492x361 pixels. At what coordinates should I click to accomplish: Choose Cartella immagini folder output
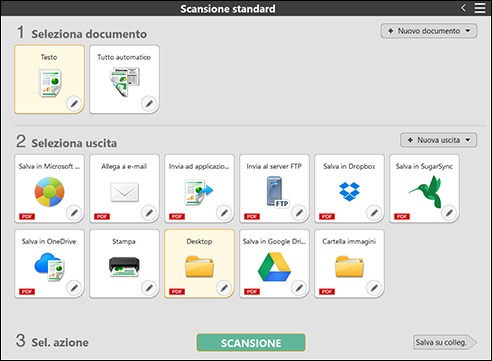click(349, 263)
